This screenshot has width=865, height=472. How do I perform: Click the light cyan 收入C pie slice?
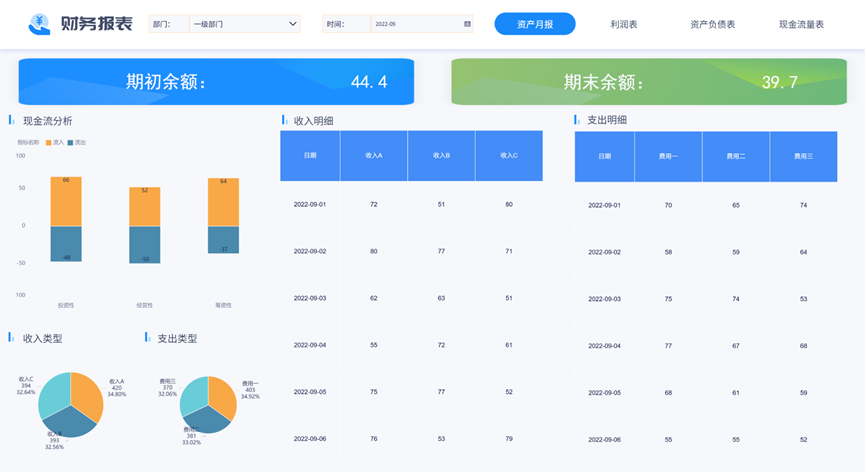pyautogui.click(x=52, y=393)
